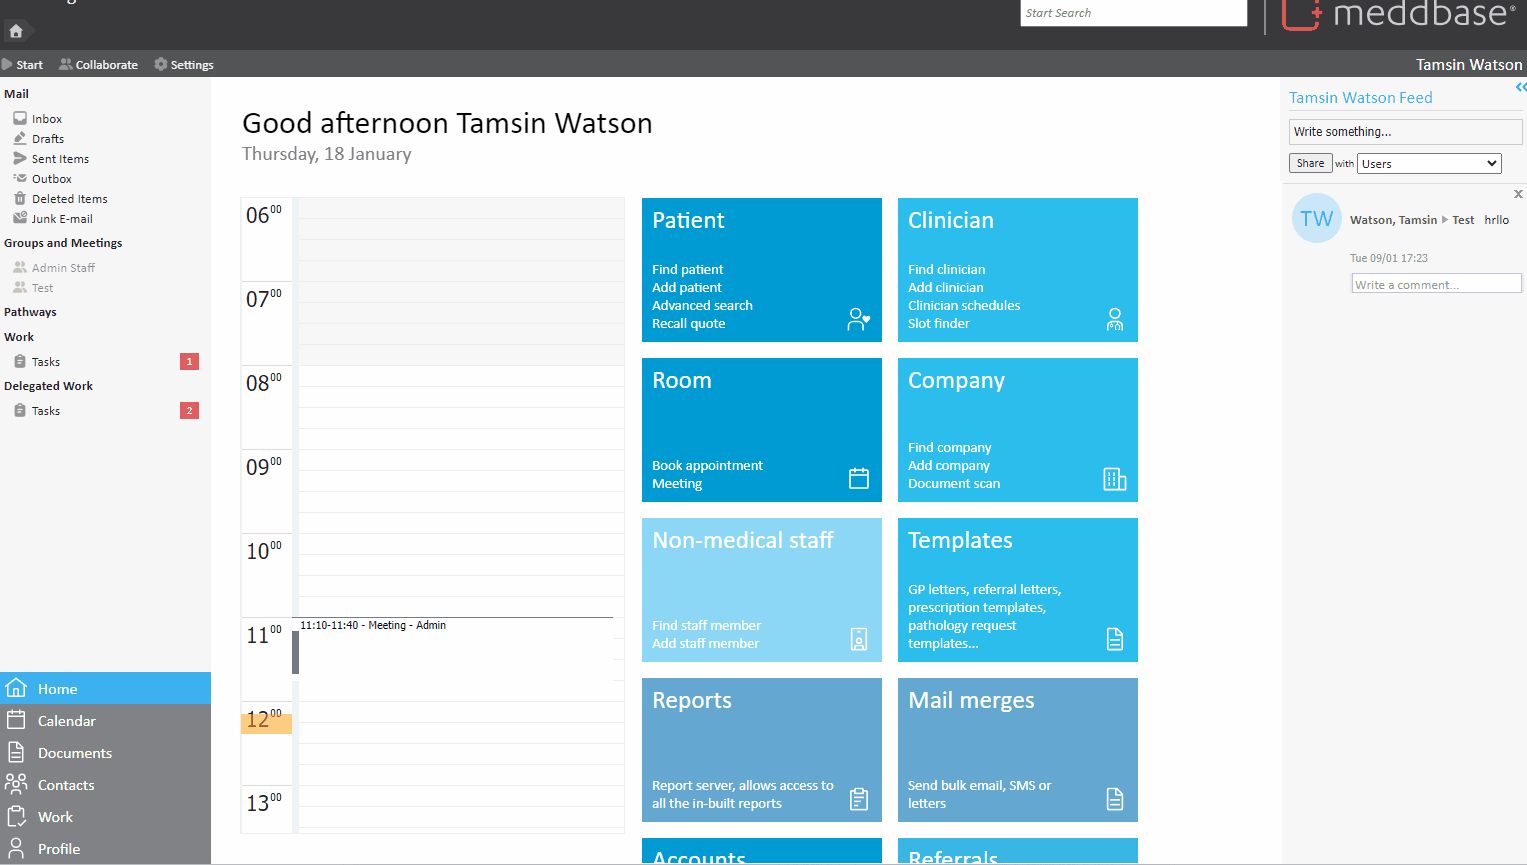Click the home icon in top bar

point(16,31)
